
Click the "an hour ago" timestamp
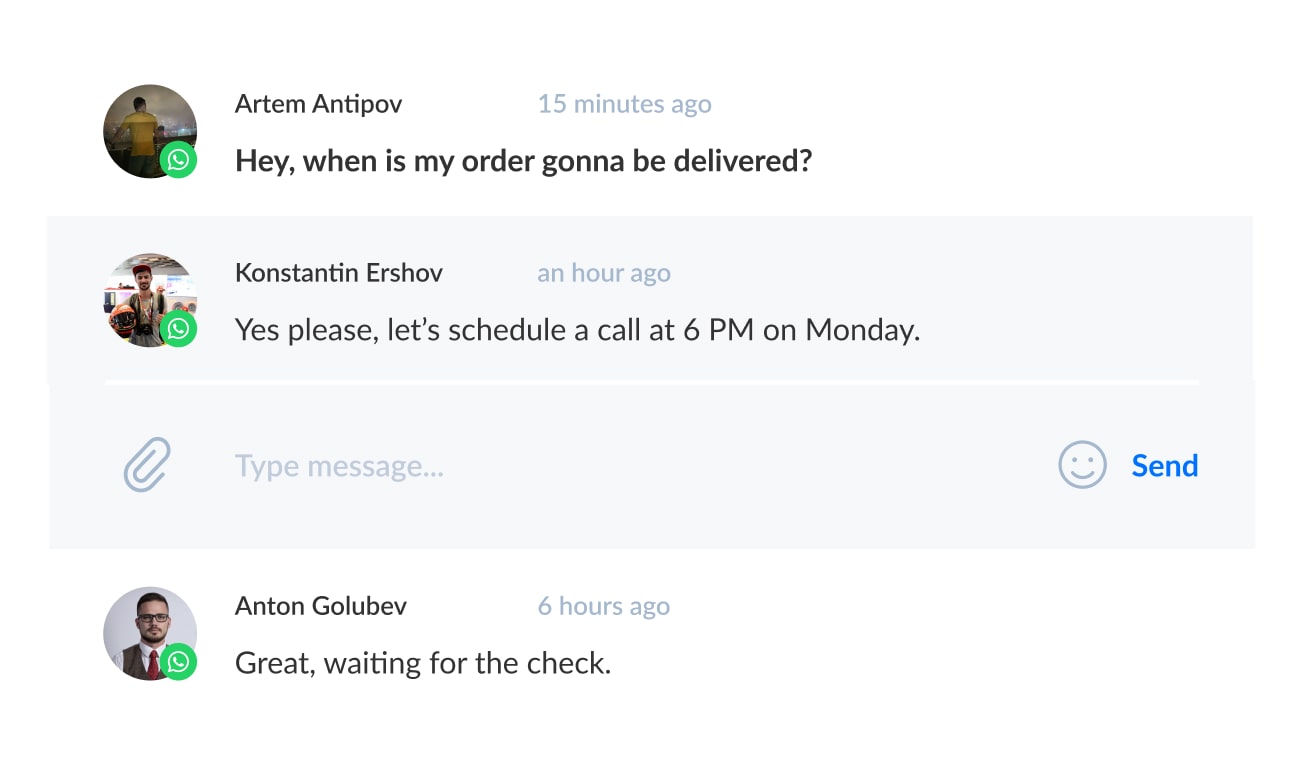pyautogui.click(x=603, y=273)
